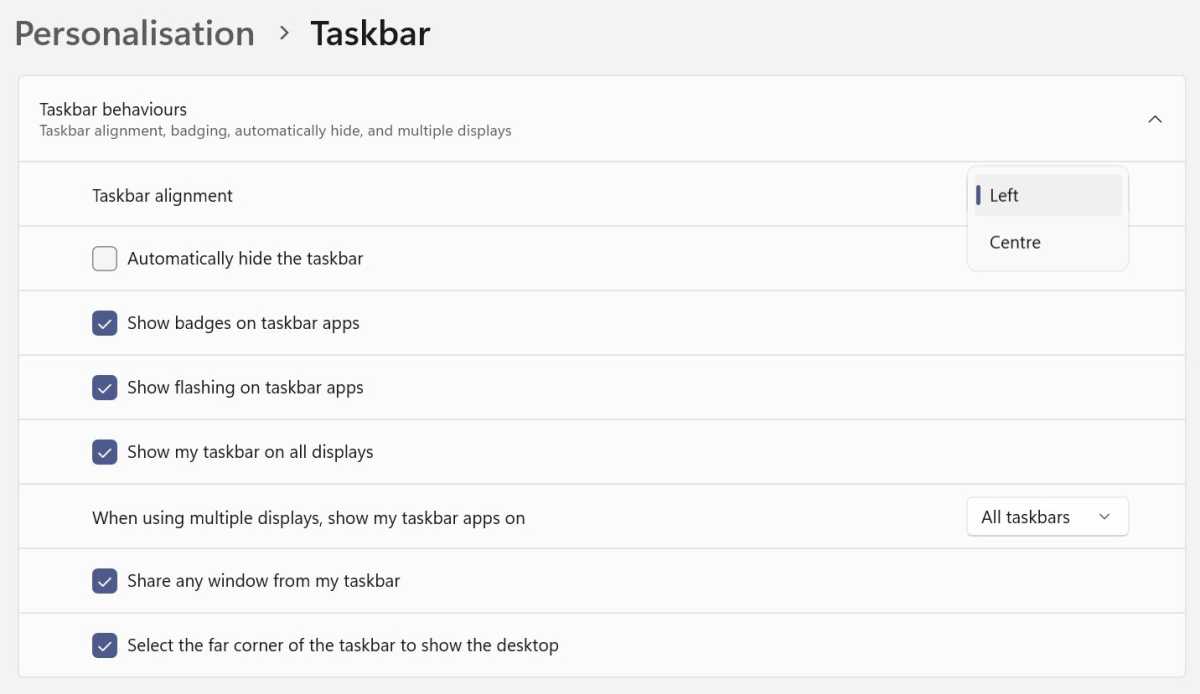Image resolution: width=1200 pixels, height=694 pixels.
Task: Click 'Automatically hide the taskbar' label text
Action: click(245, 259)
